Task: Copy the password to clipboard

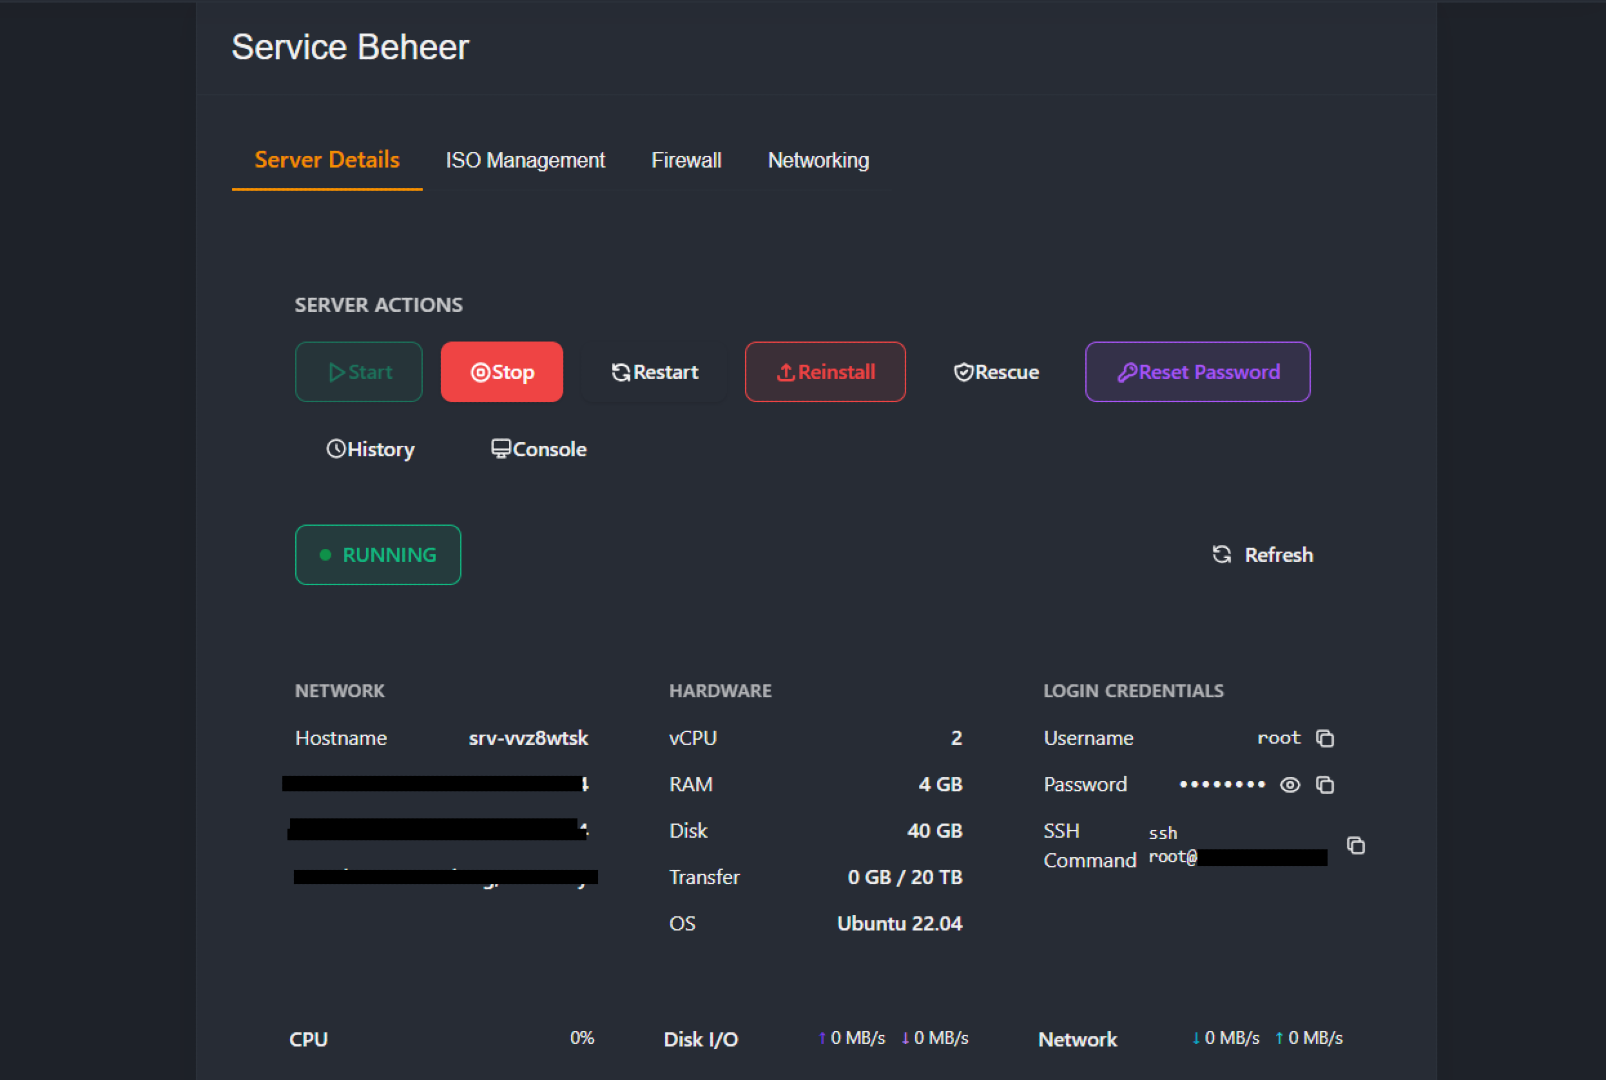Action: tap(1325, 785)
